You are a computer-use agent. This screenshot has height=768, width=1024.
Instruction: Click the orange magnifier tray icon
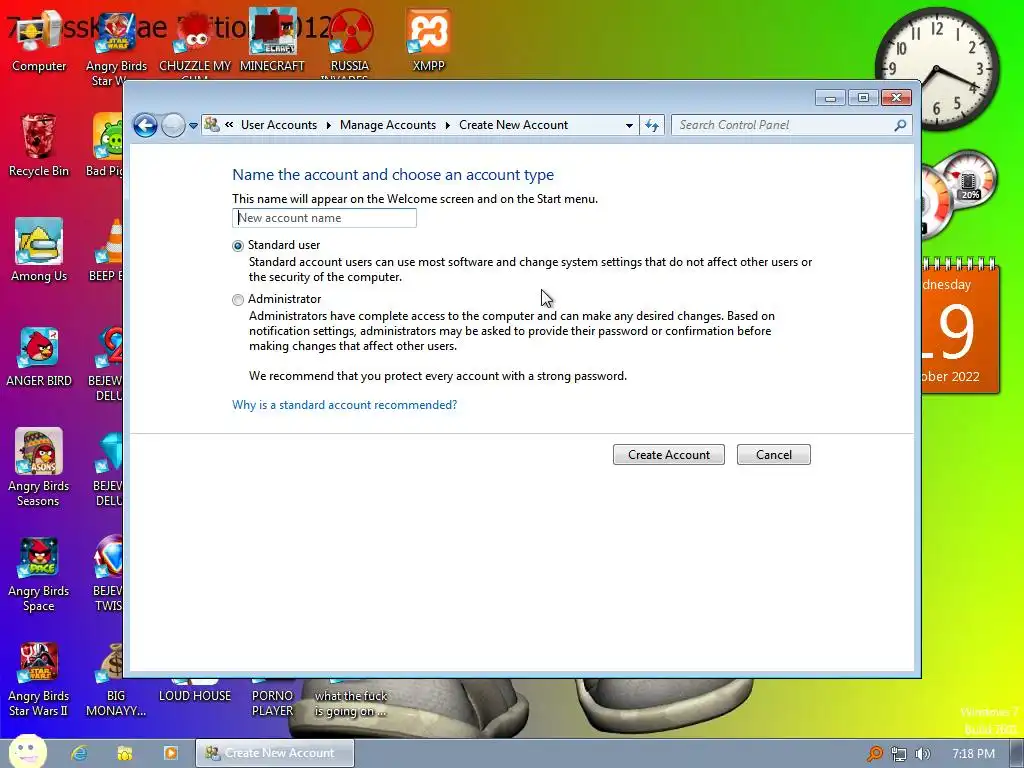pos(874,754)
